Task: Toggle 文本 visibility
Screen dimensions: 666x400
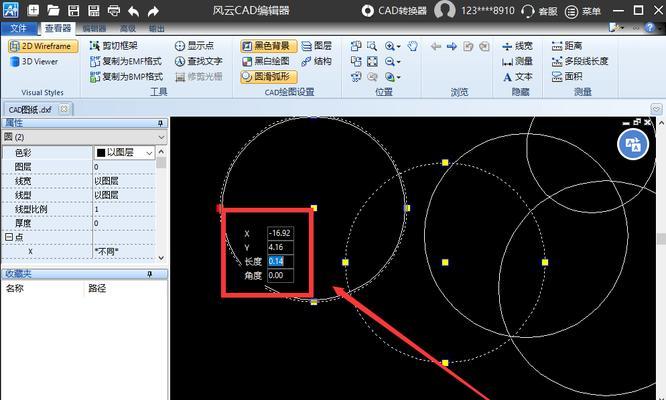Action: tap(517, 77)
